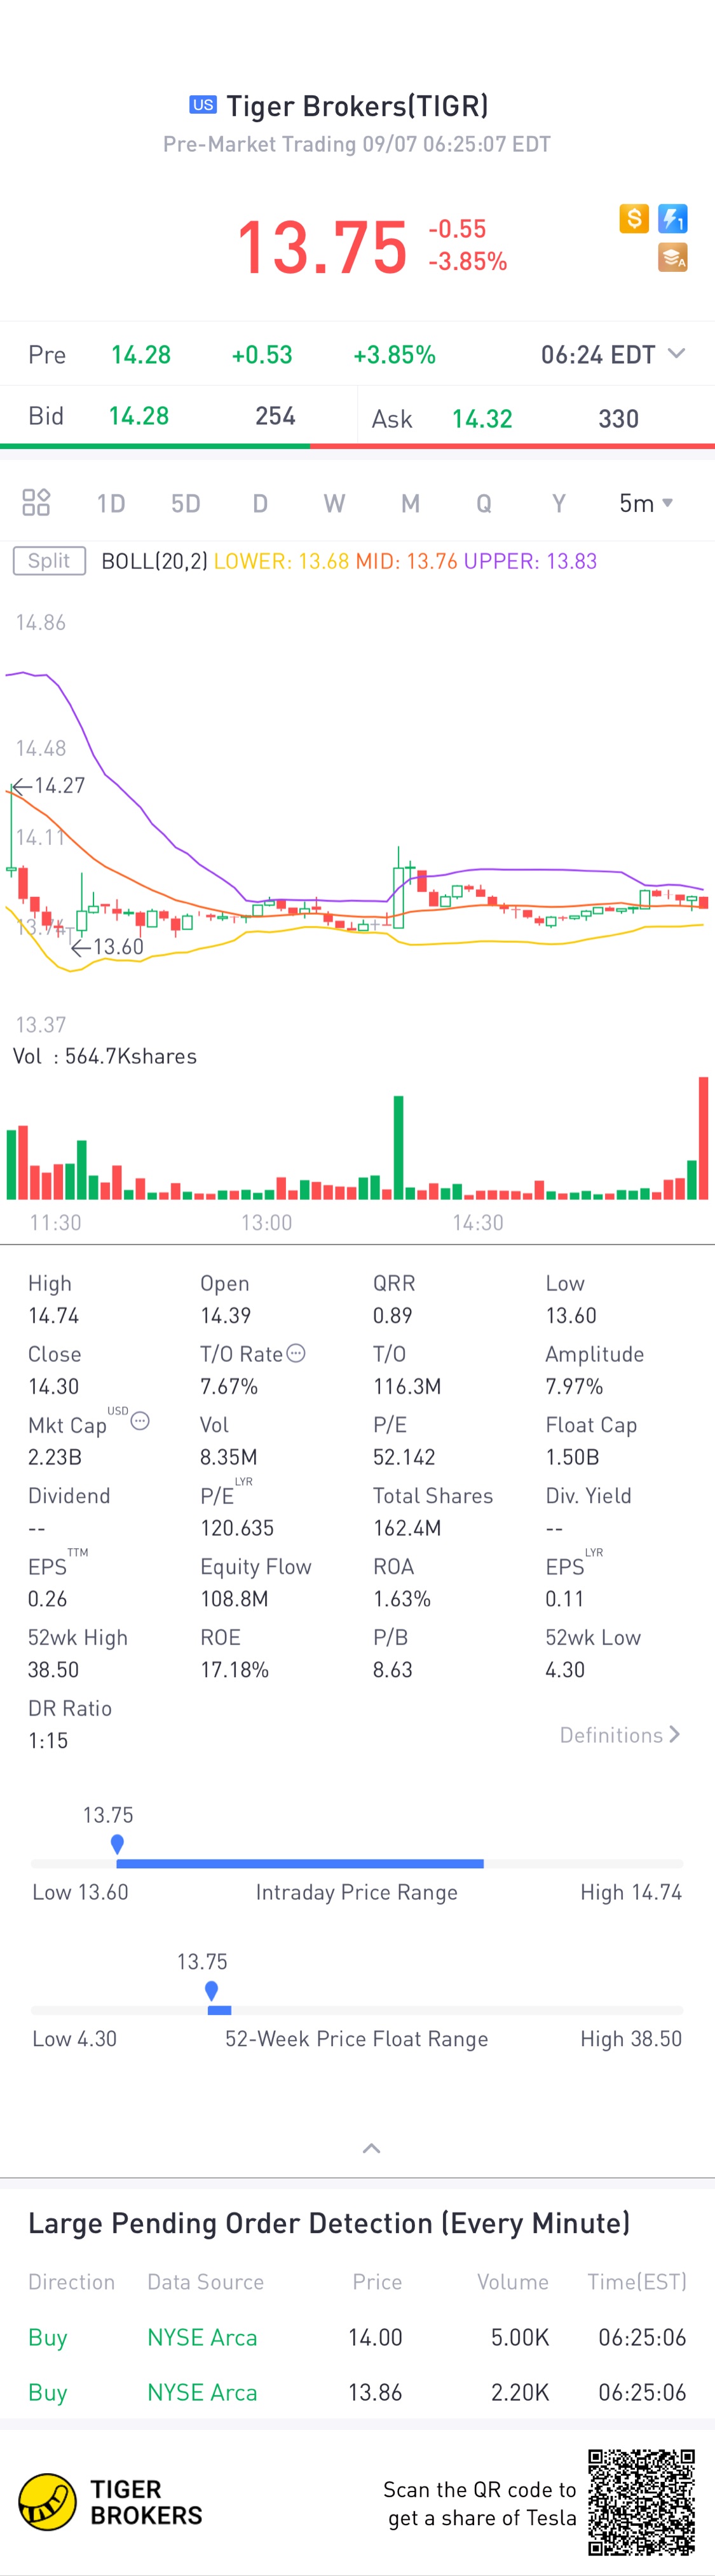Image resolution: width=715 pixels, height=2576 pixels.
Task: Tap the info icon next to Mkt Cap
Action: point(141,1421)
